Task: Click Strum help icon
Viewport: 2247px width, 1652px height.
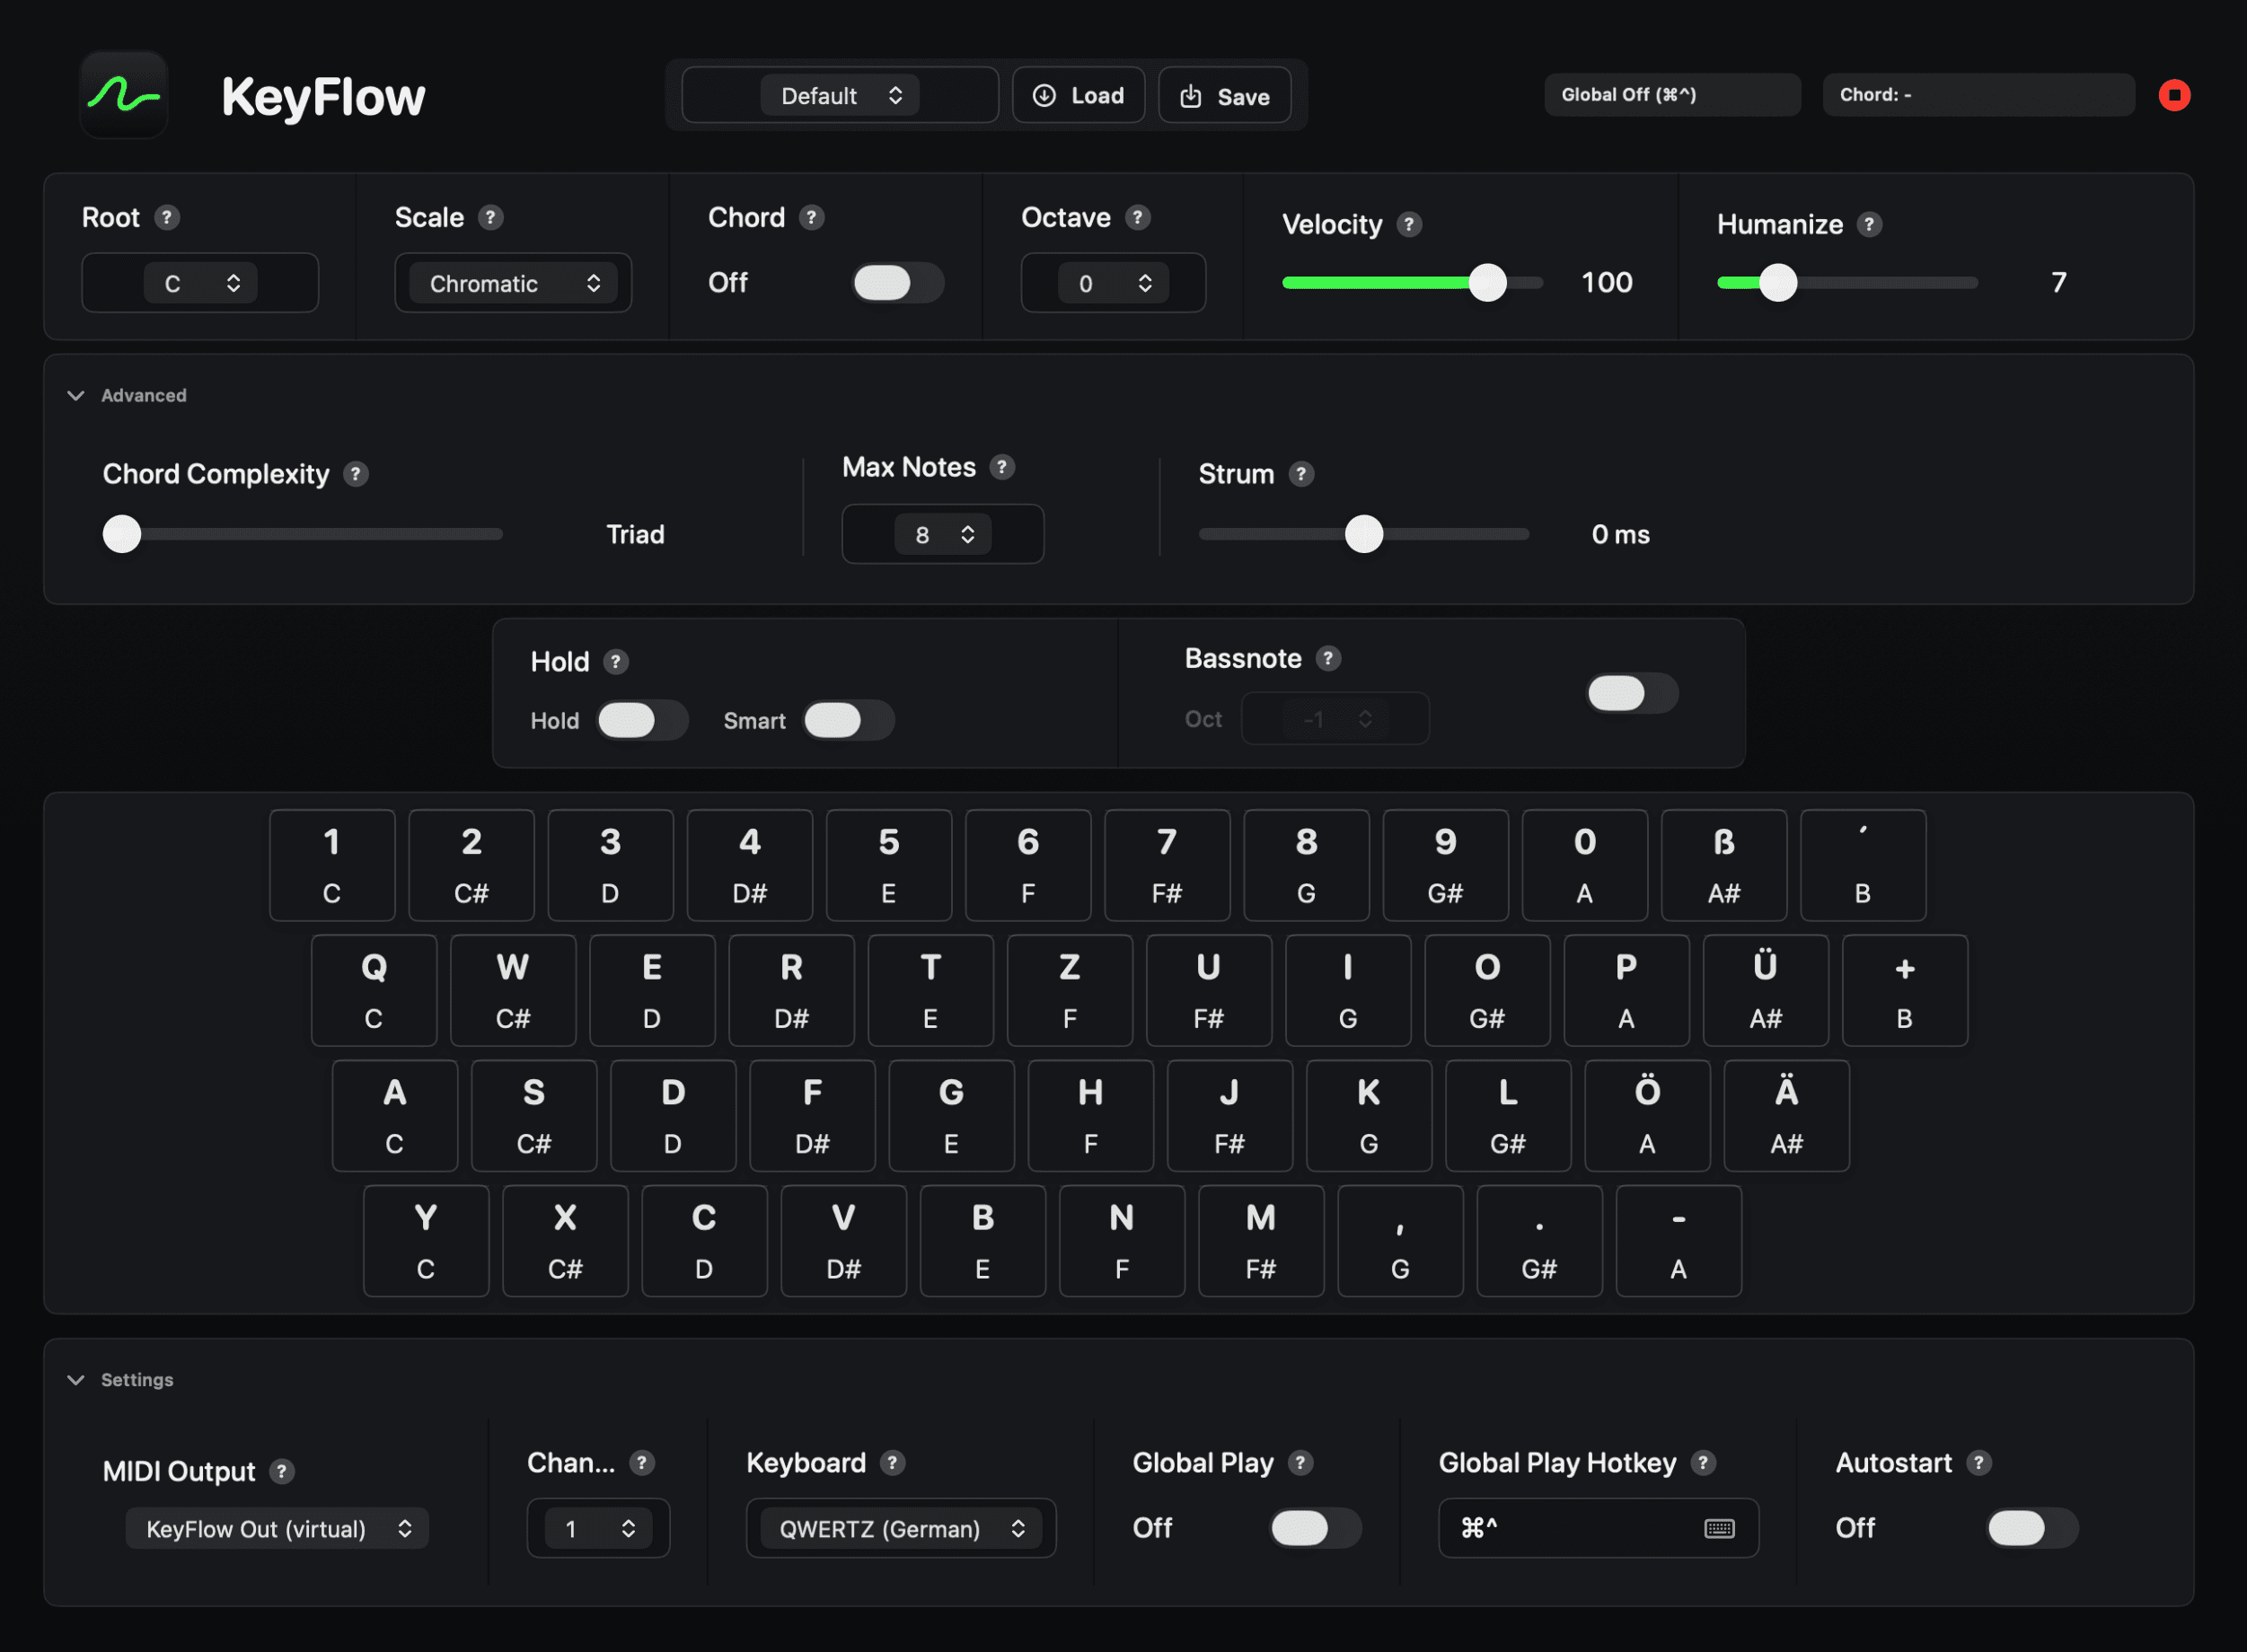Action: tap(1301, 474)
